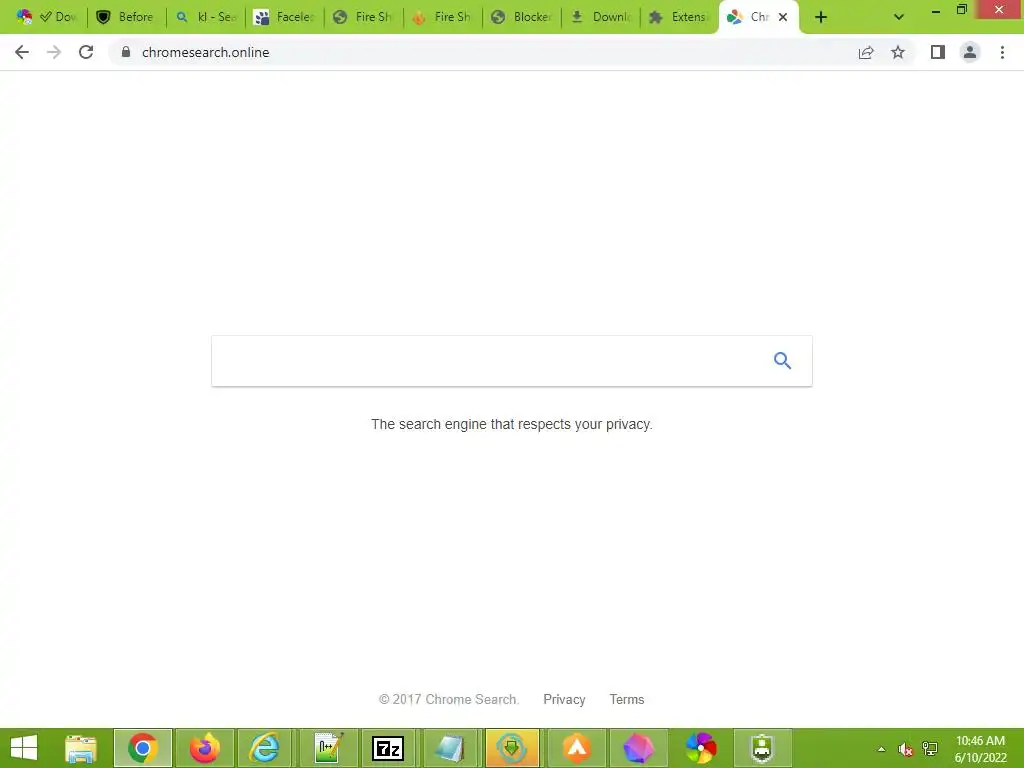The width and height of the screenshot is (1024, 768).
Task: Open Google Chrome taskbar icon
Action: pos(143,748)
